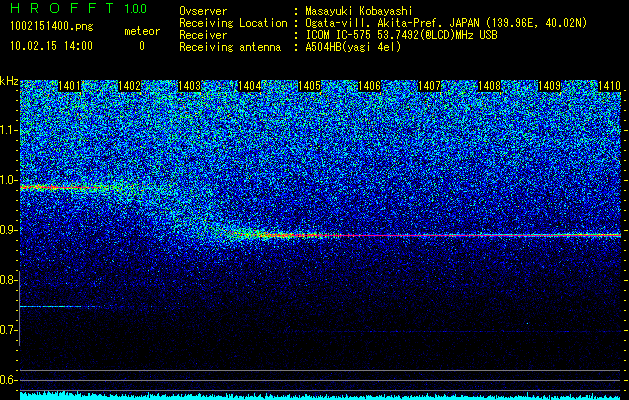This screenshot has height=400, width=629.
Task: Click the 1408 time marker label
Action: coord(489,86)
